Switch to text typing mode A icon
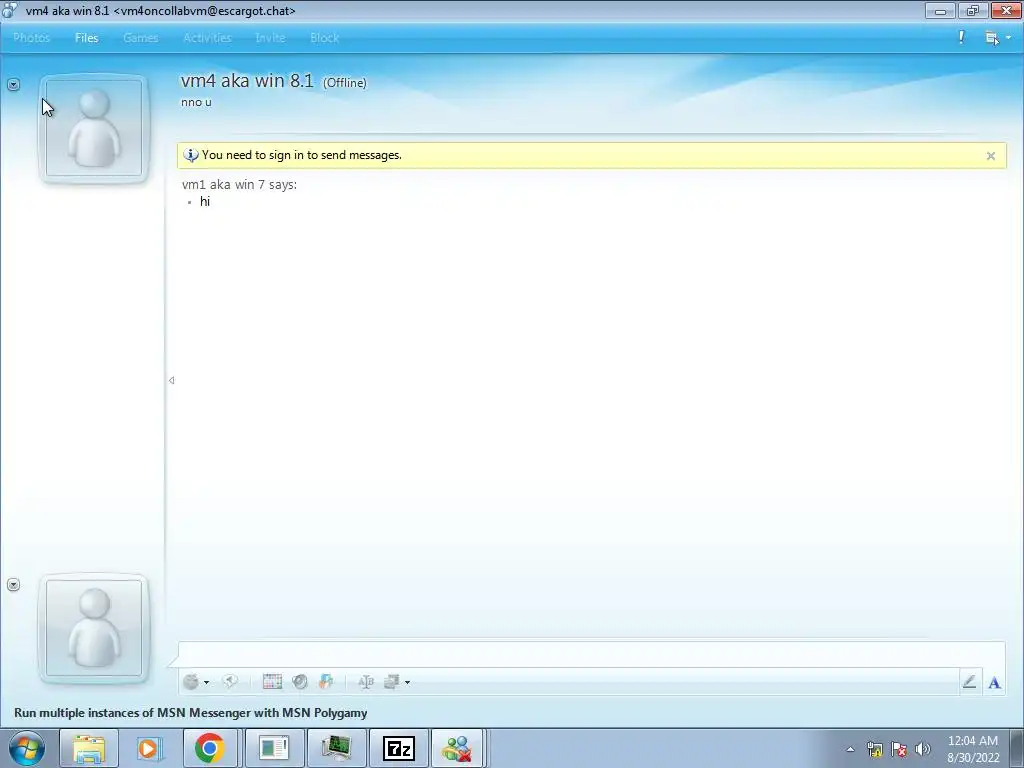The image size is (1024, 768). click(x=994, y=682)
